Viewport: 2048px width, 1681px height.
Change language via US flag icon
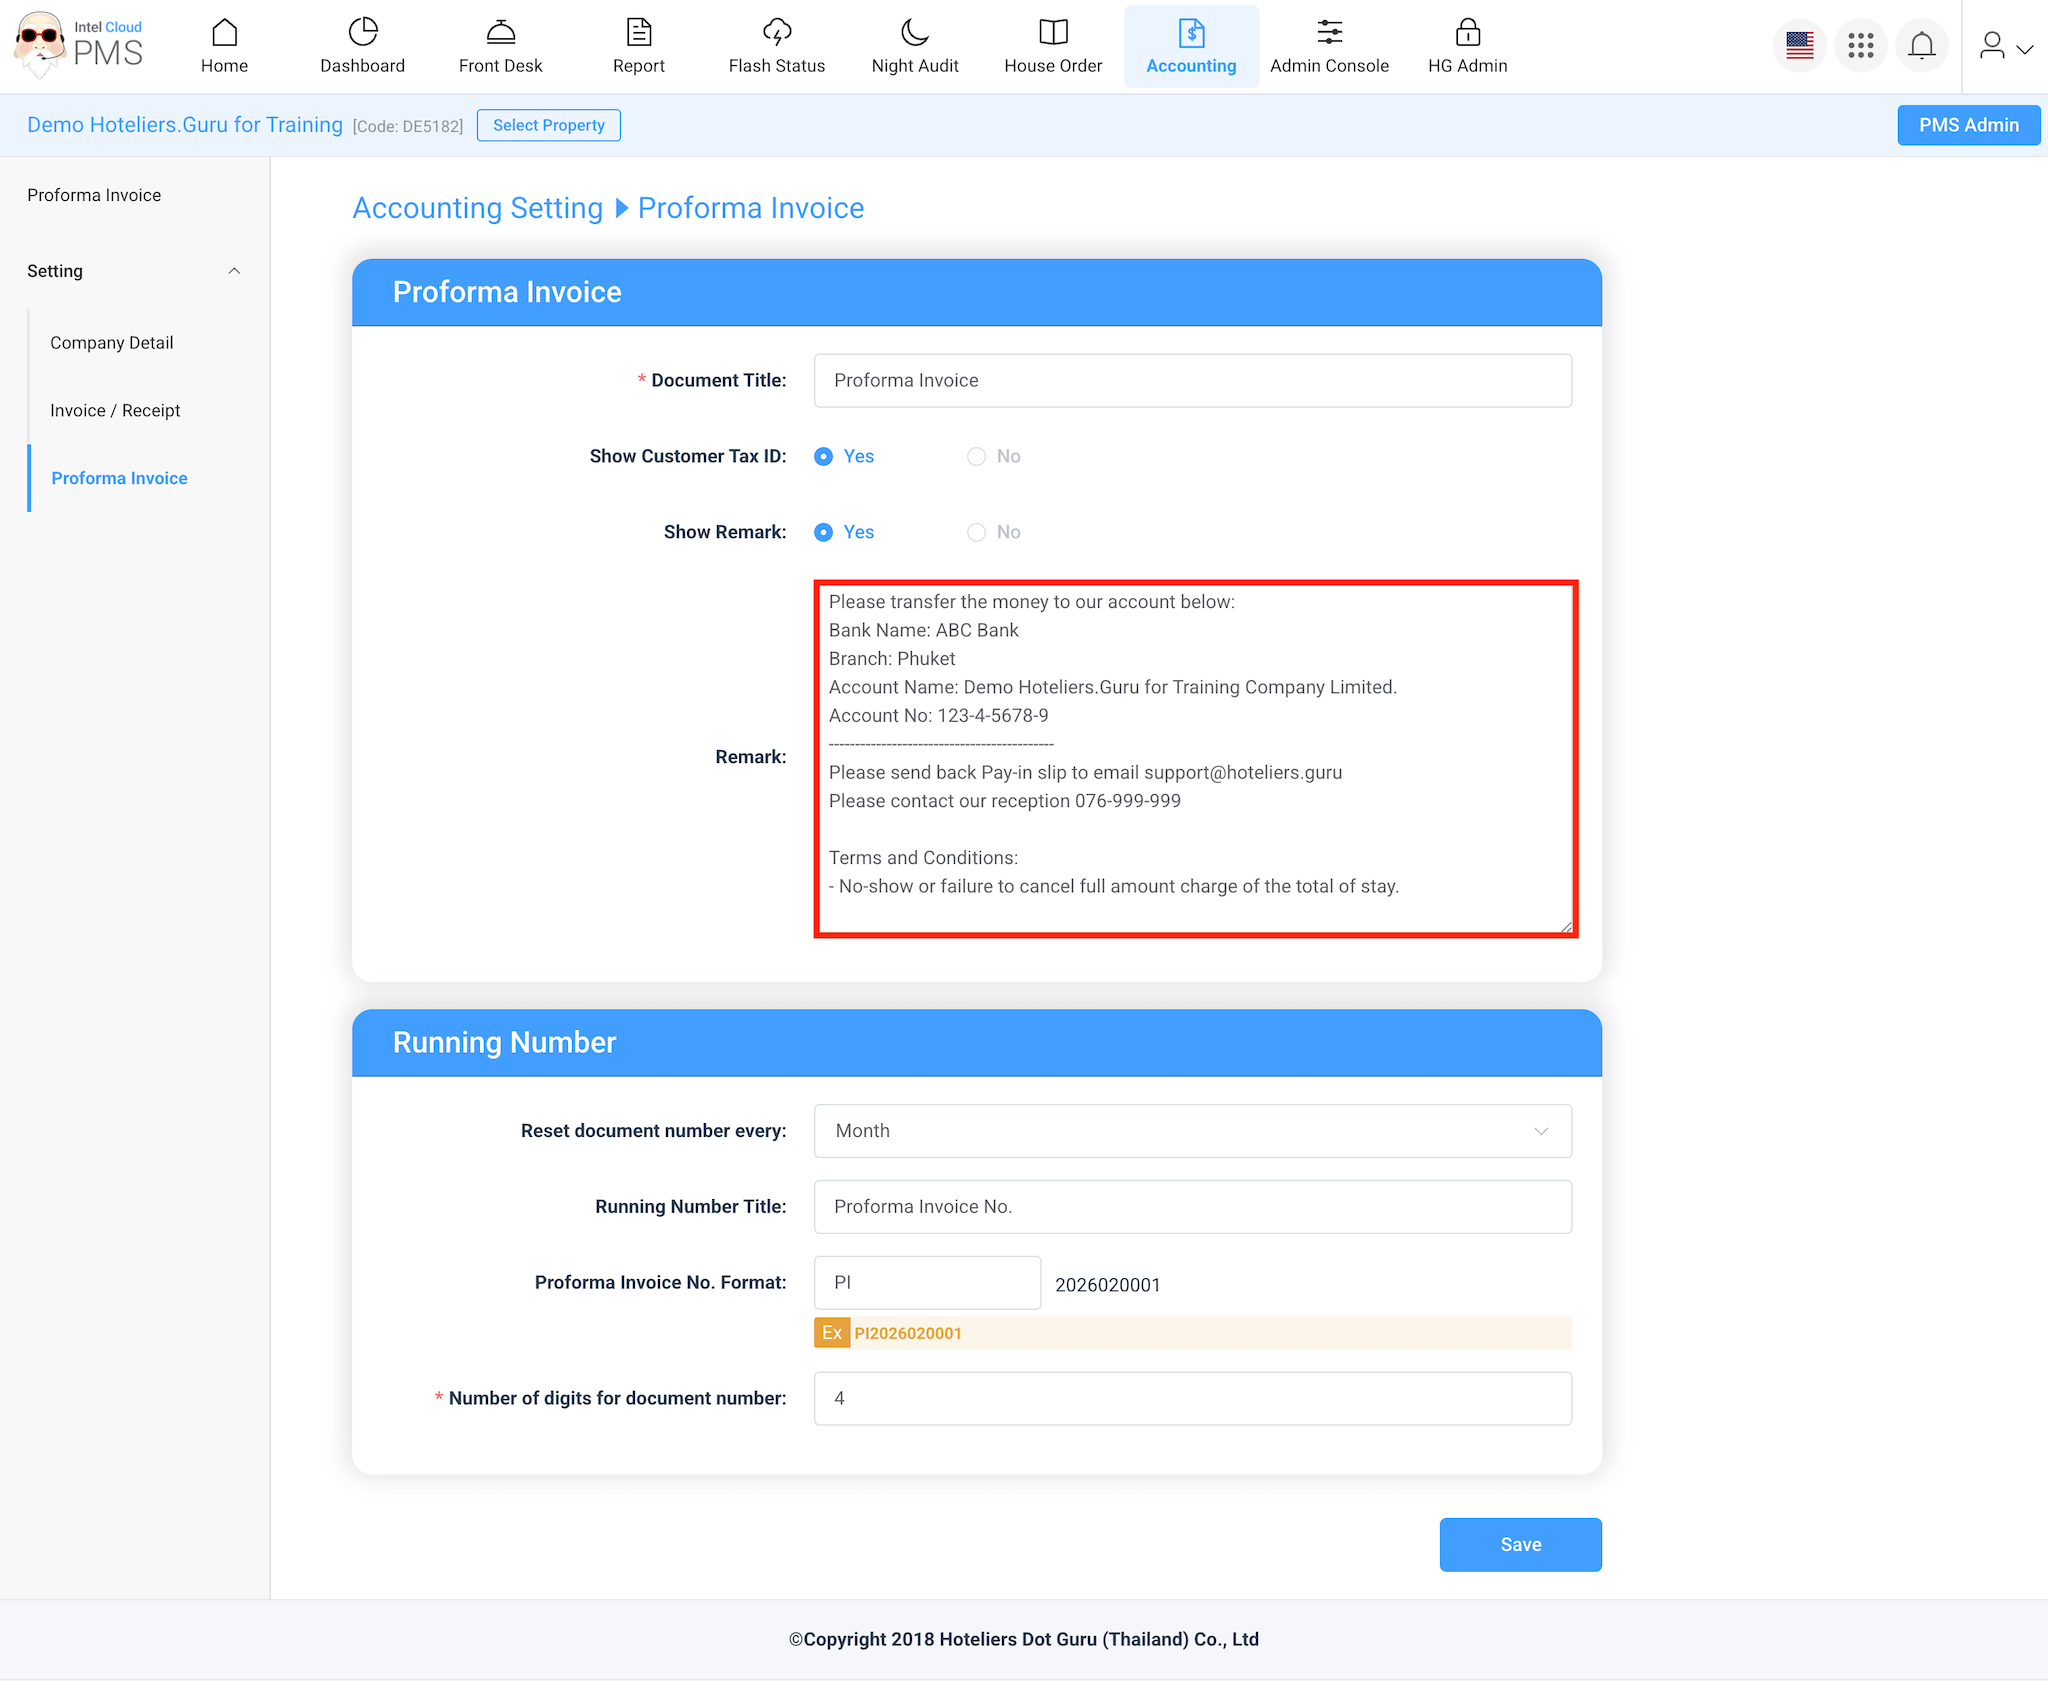point(1799,46)
